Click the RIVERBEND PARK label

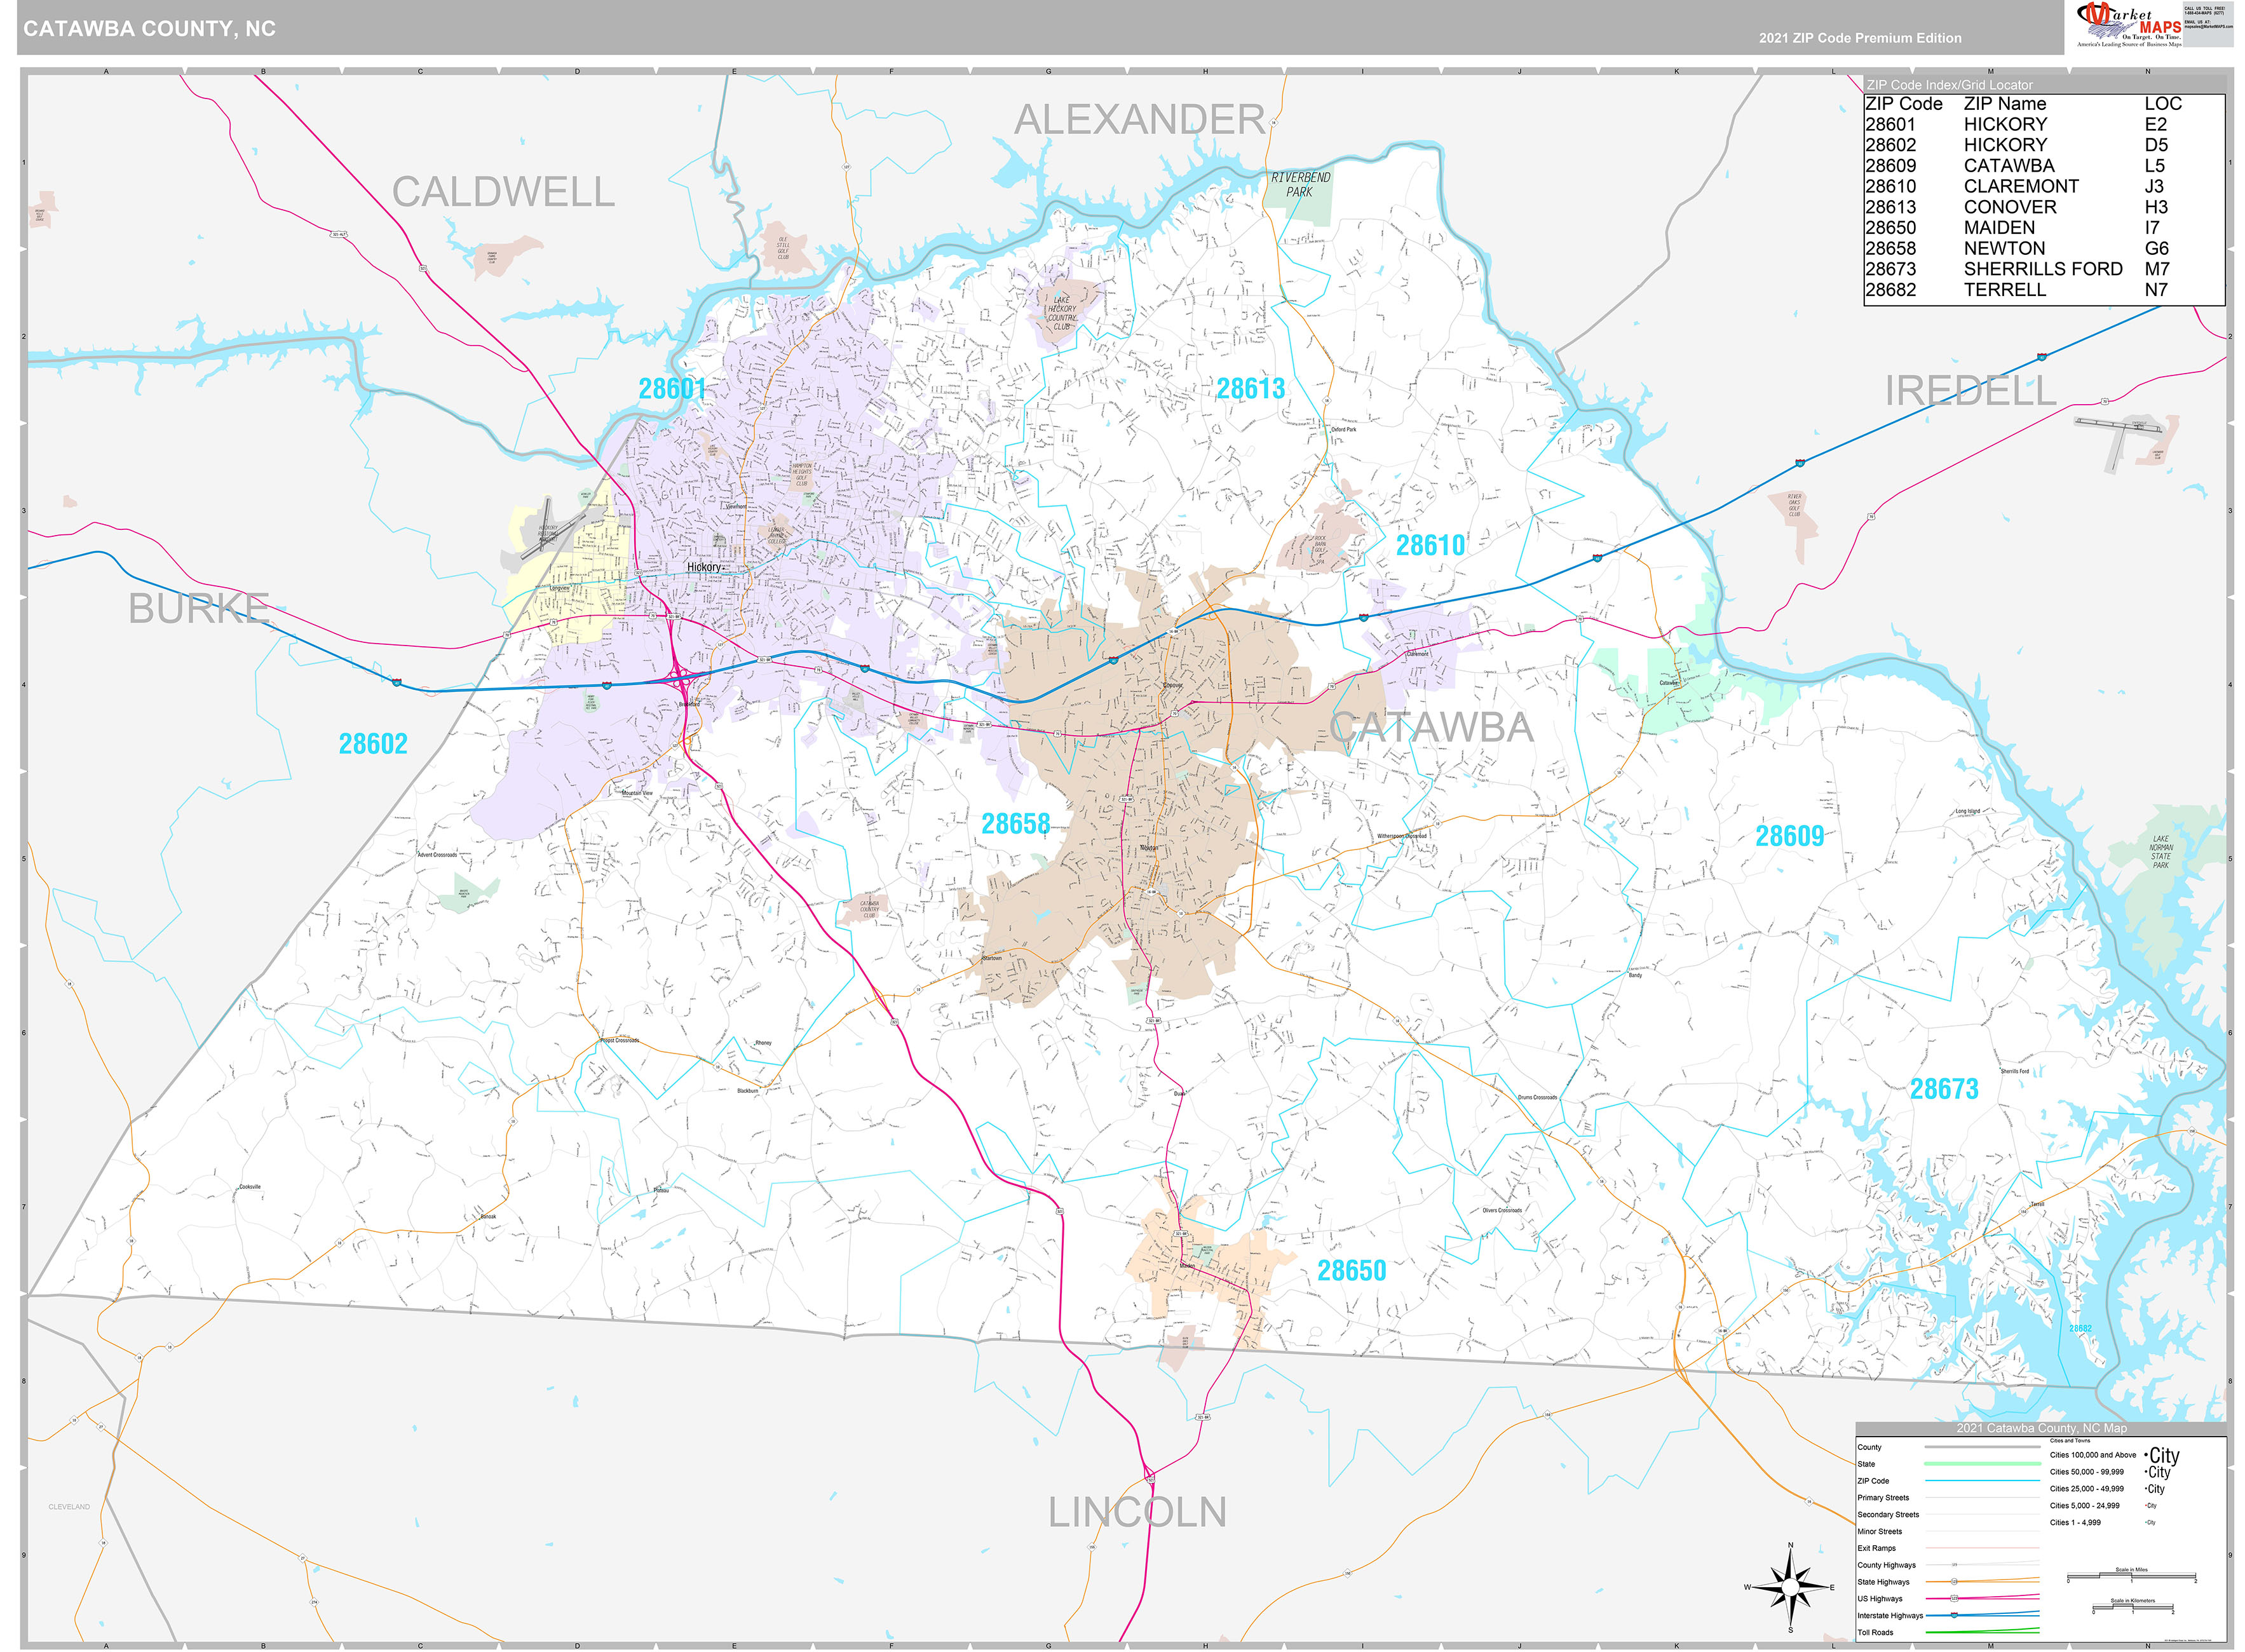pos(1300,185)
